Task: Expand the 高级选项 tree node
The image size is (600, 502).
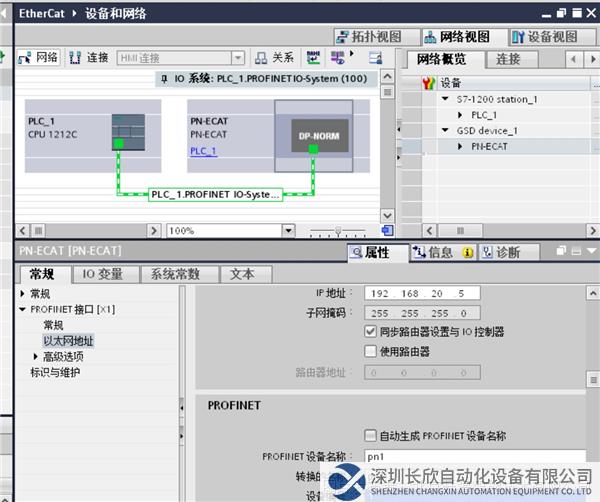Action: tap(36, 356)
